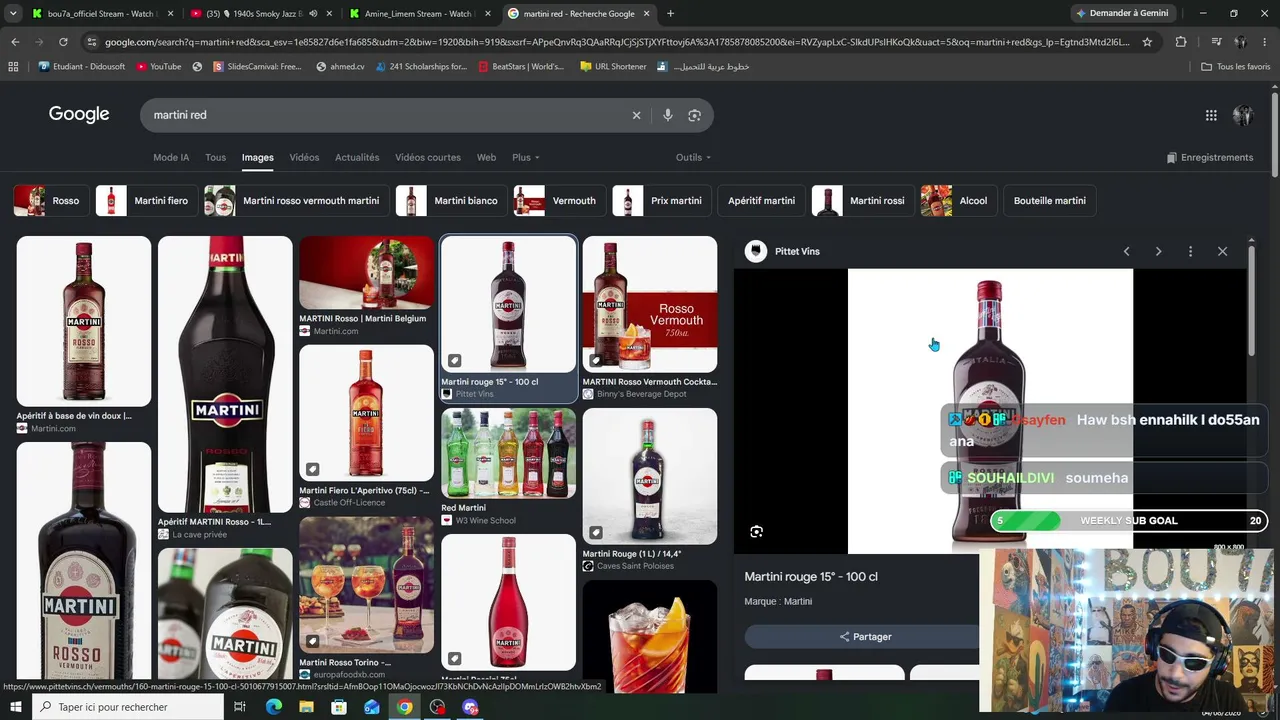Image resolution: width=1280 pixels, height=720 pixels.
Task: Open the Windows Start menu
Action: point(15,707)
